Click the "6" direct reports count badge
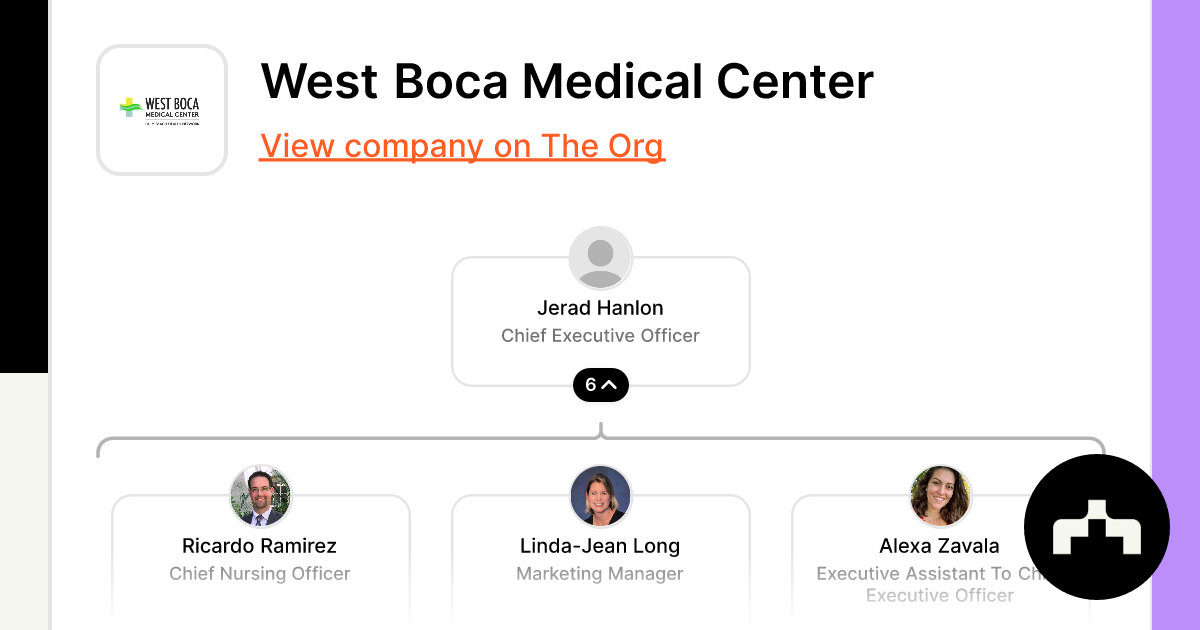The image size is (1200, 630). [x=591, y=384]
